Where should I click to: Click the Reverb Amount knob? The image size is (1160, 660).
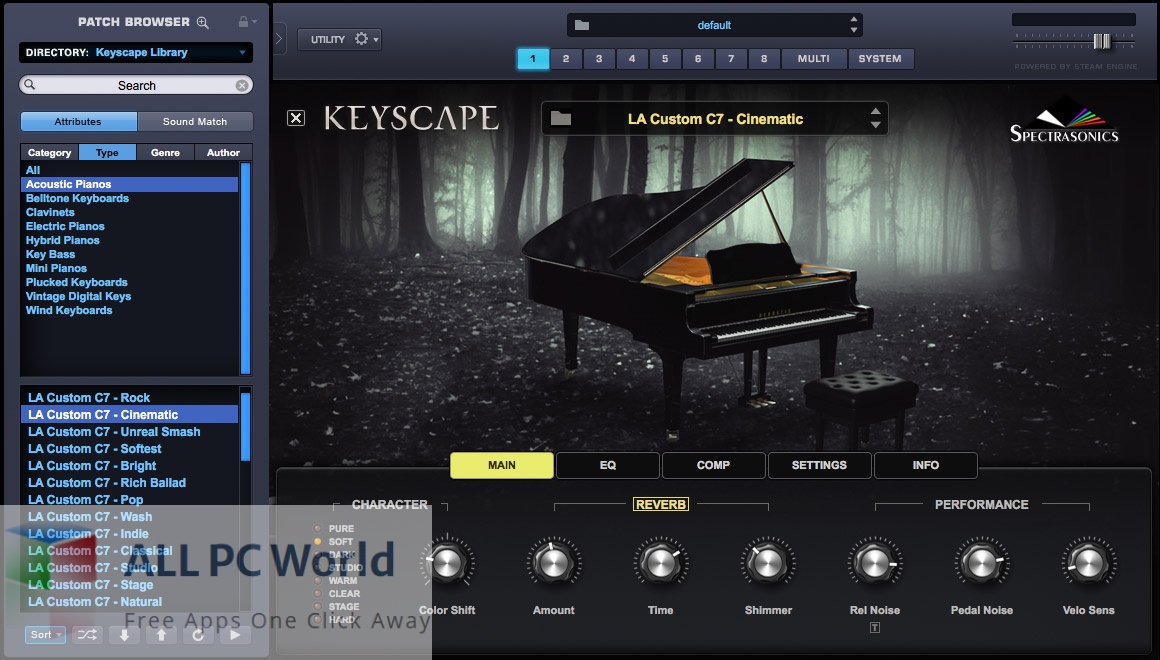click(x=553, y=563)
